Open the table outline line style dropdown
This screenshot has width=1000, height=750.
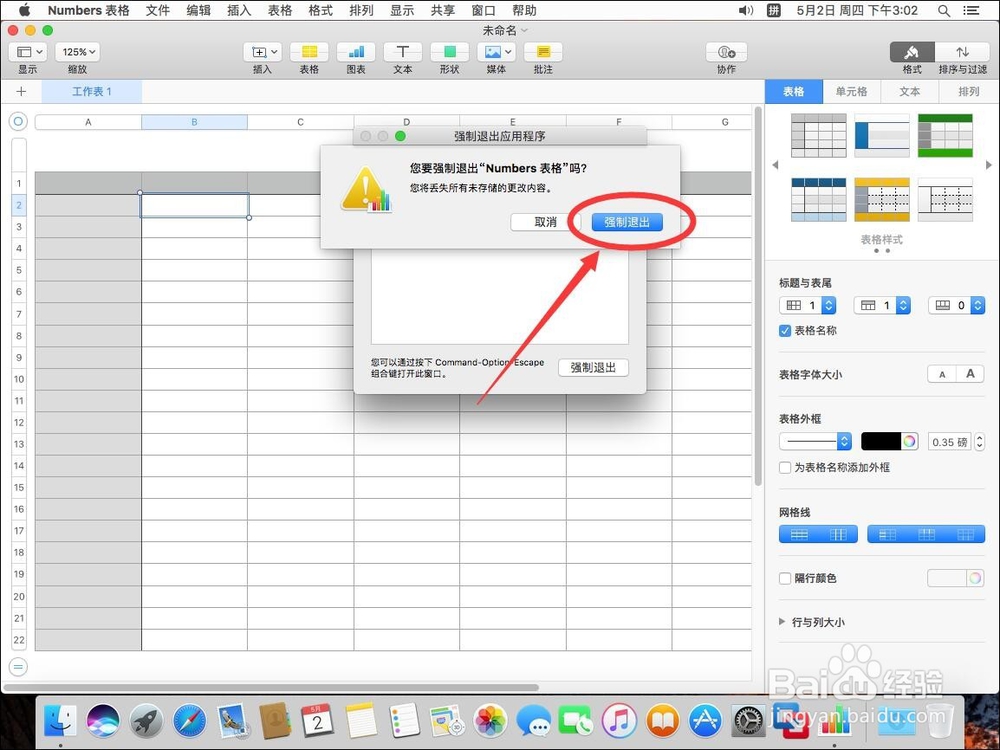[x=816, y=441]
